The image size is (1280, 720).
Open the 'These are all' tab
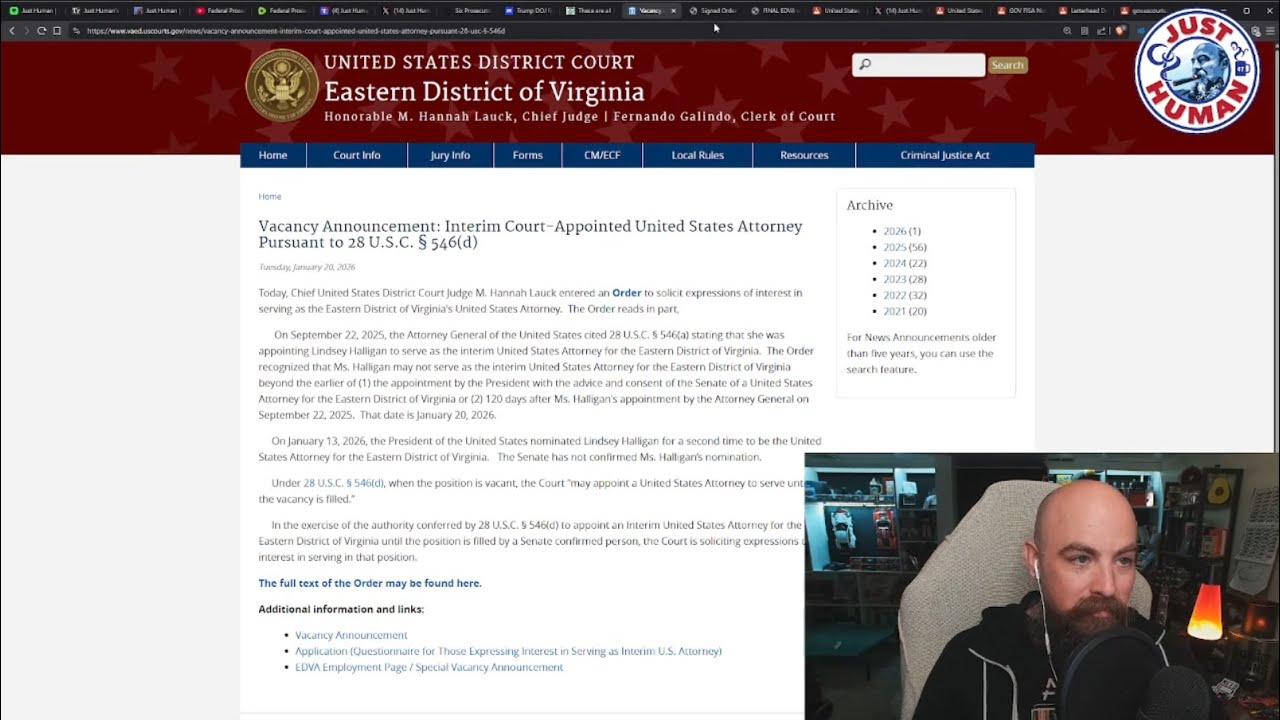[x=590, y=10]
